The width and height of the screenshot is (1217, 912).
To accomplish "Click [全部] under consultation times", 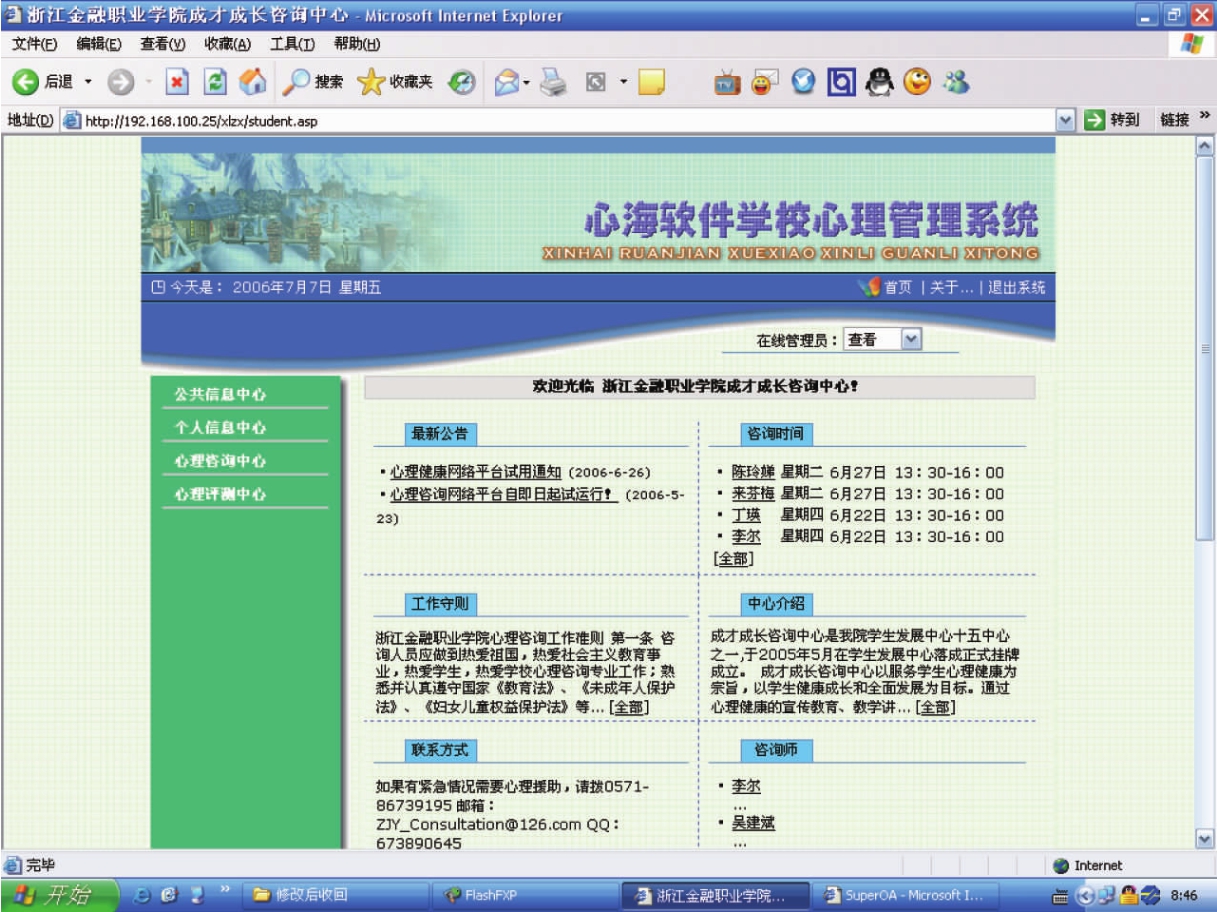I will tap(733, 559).
